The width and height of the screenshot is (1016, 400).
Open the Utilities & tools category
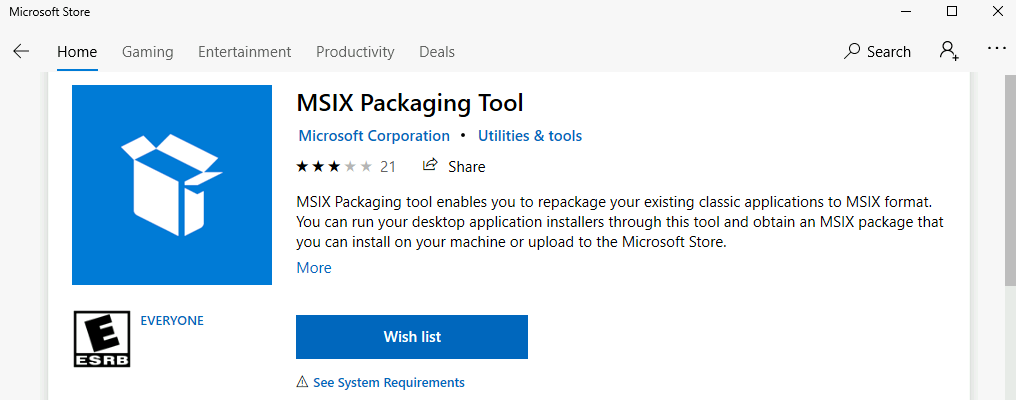530,136
